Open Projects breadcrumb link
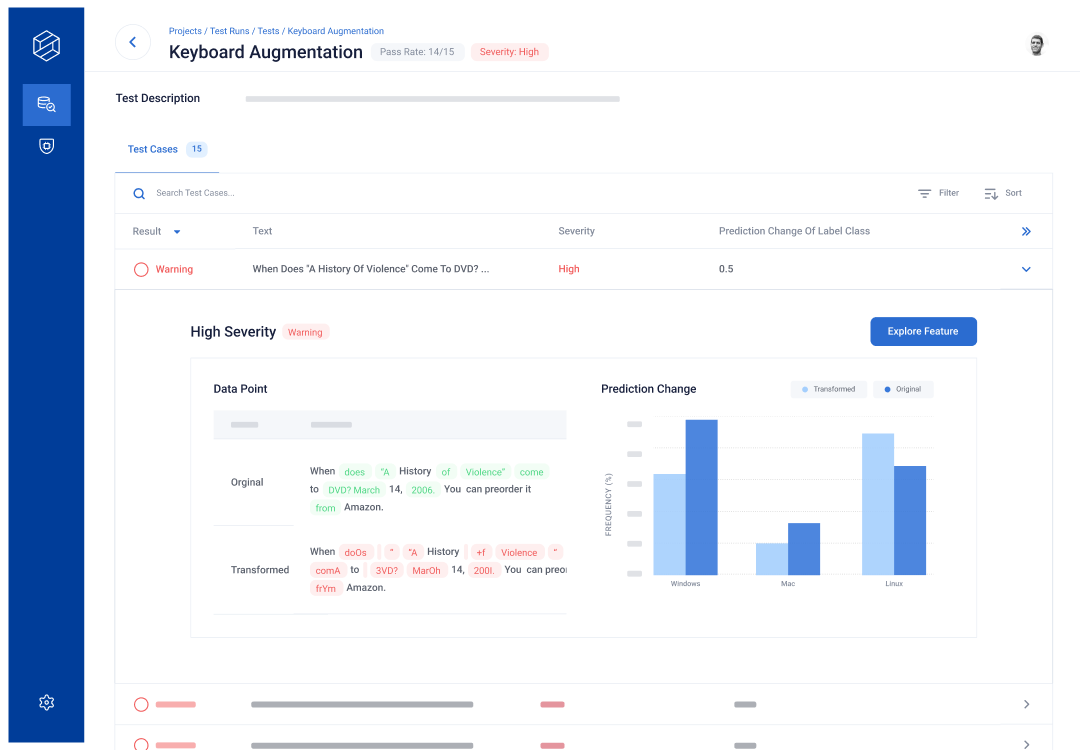Image resolution: width=1080 pixels, height=750 pixels. (185, 31)
